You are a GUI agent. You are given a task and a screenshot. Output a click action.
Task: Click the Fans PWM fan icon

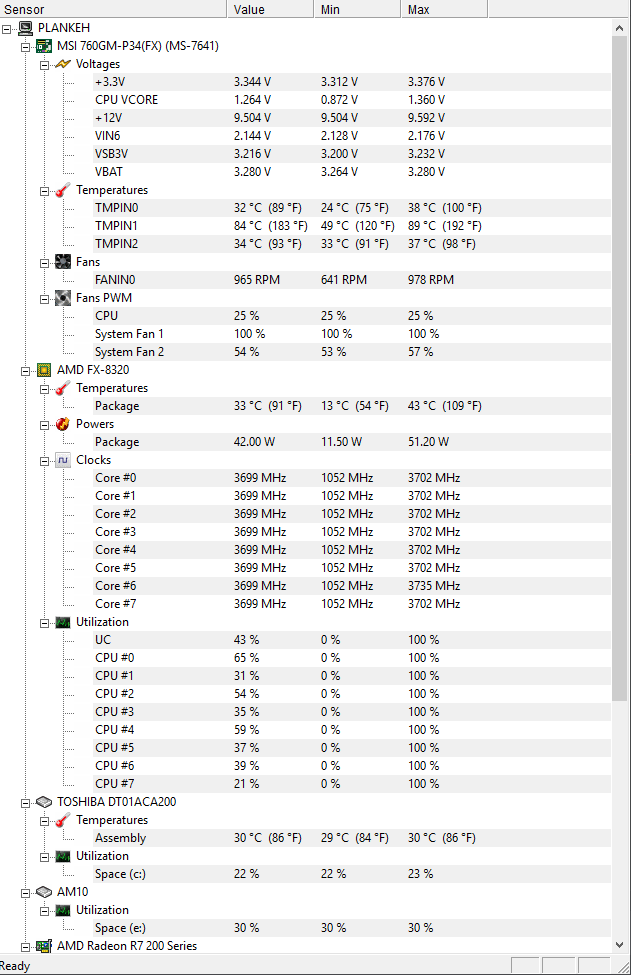tap(63, 298)
